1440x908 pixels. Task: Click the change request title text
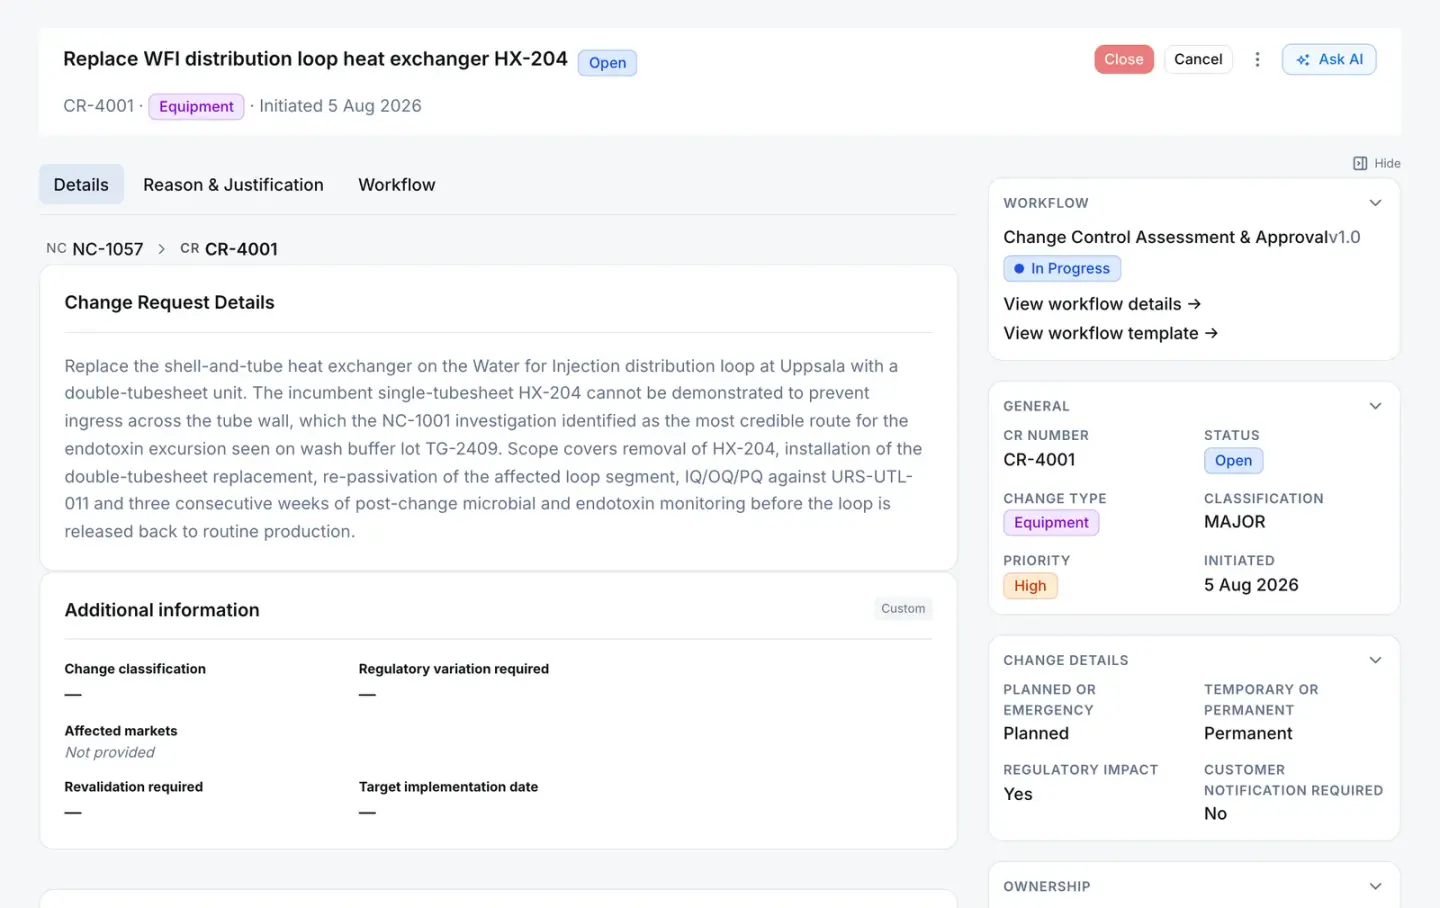[x=315, y=59]
